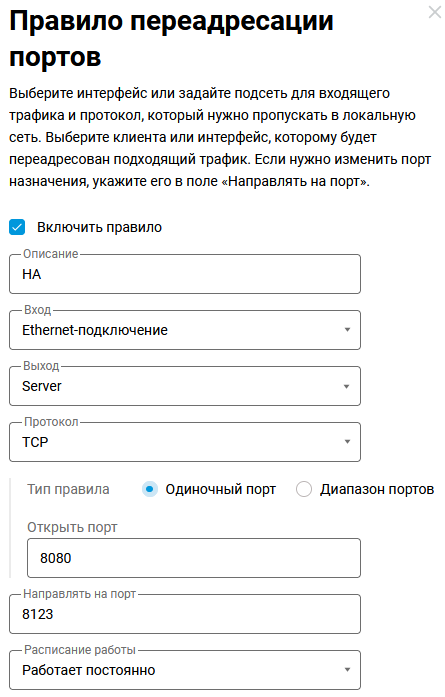Click the arrow icon of Расписание работы selector

point(347,670)
